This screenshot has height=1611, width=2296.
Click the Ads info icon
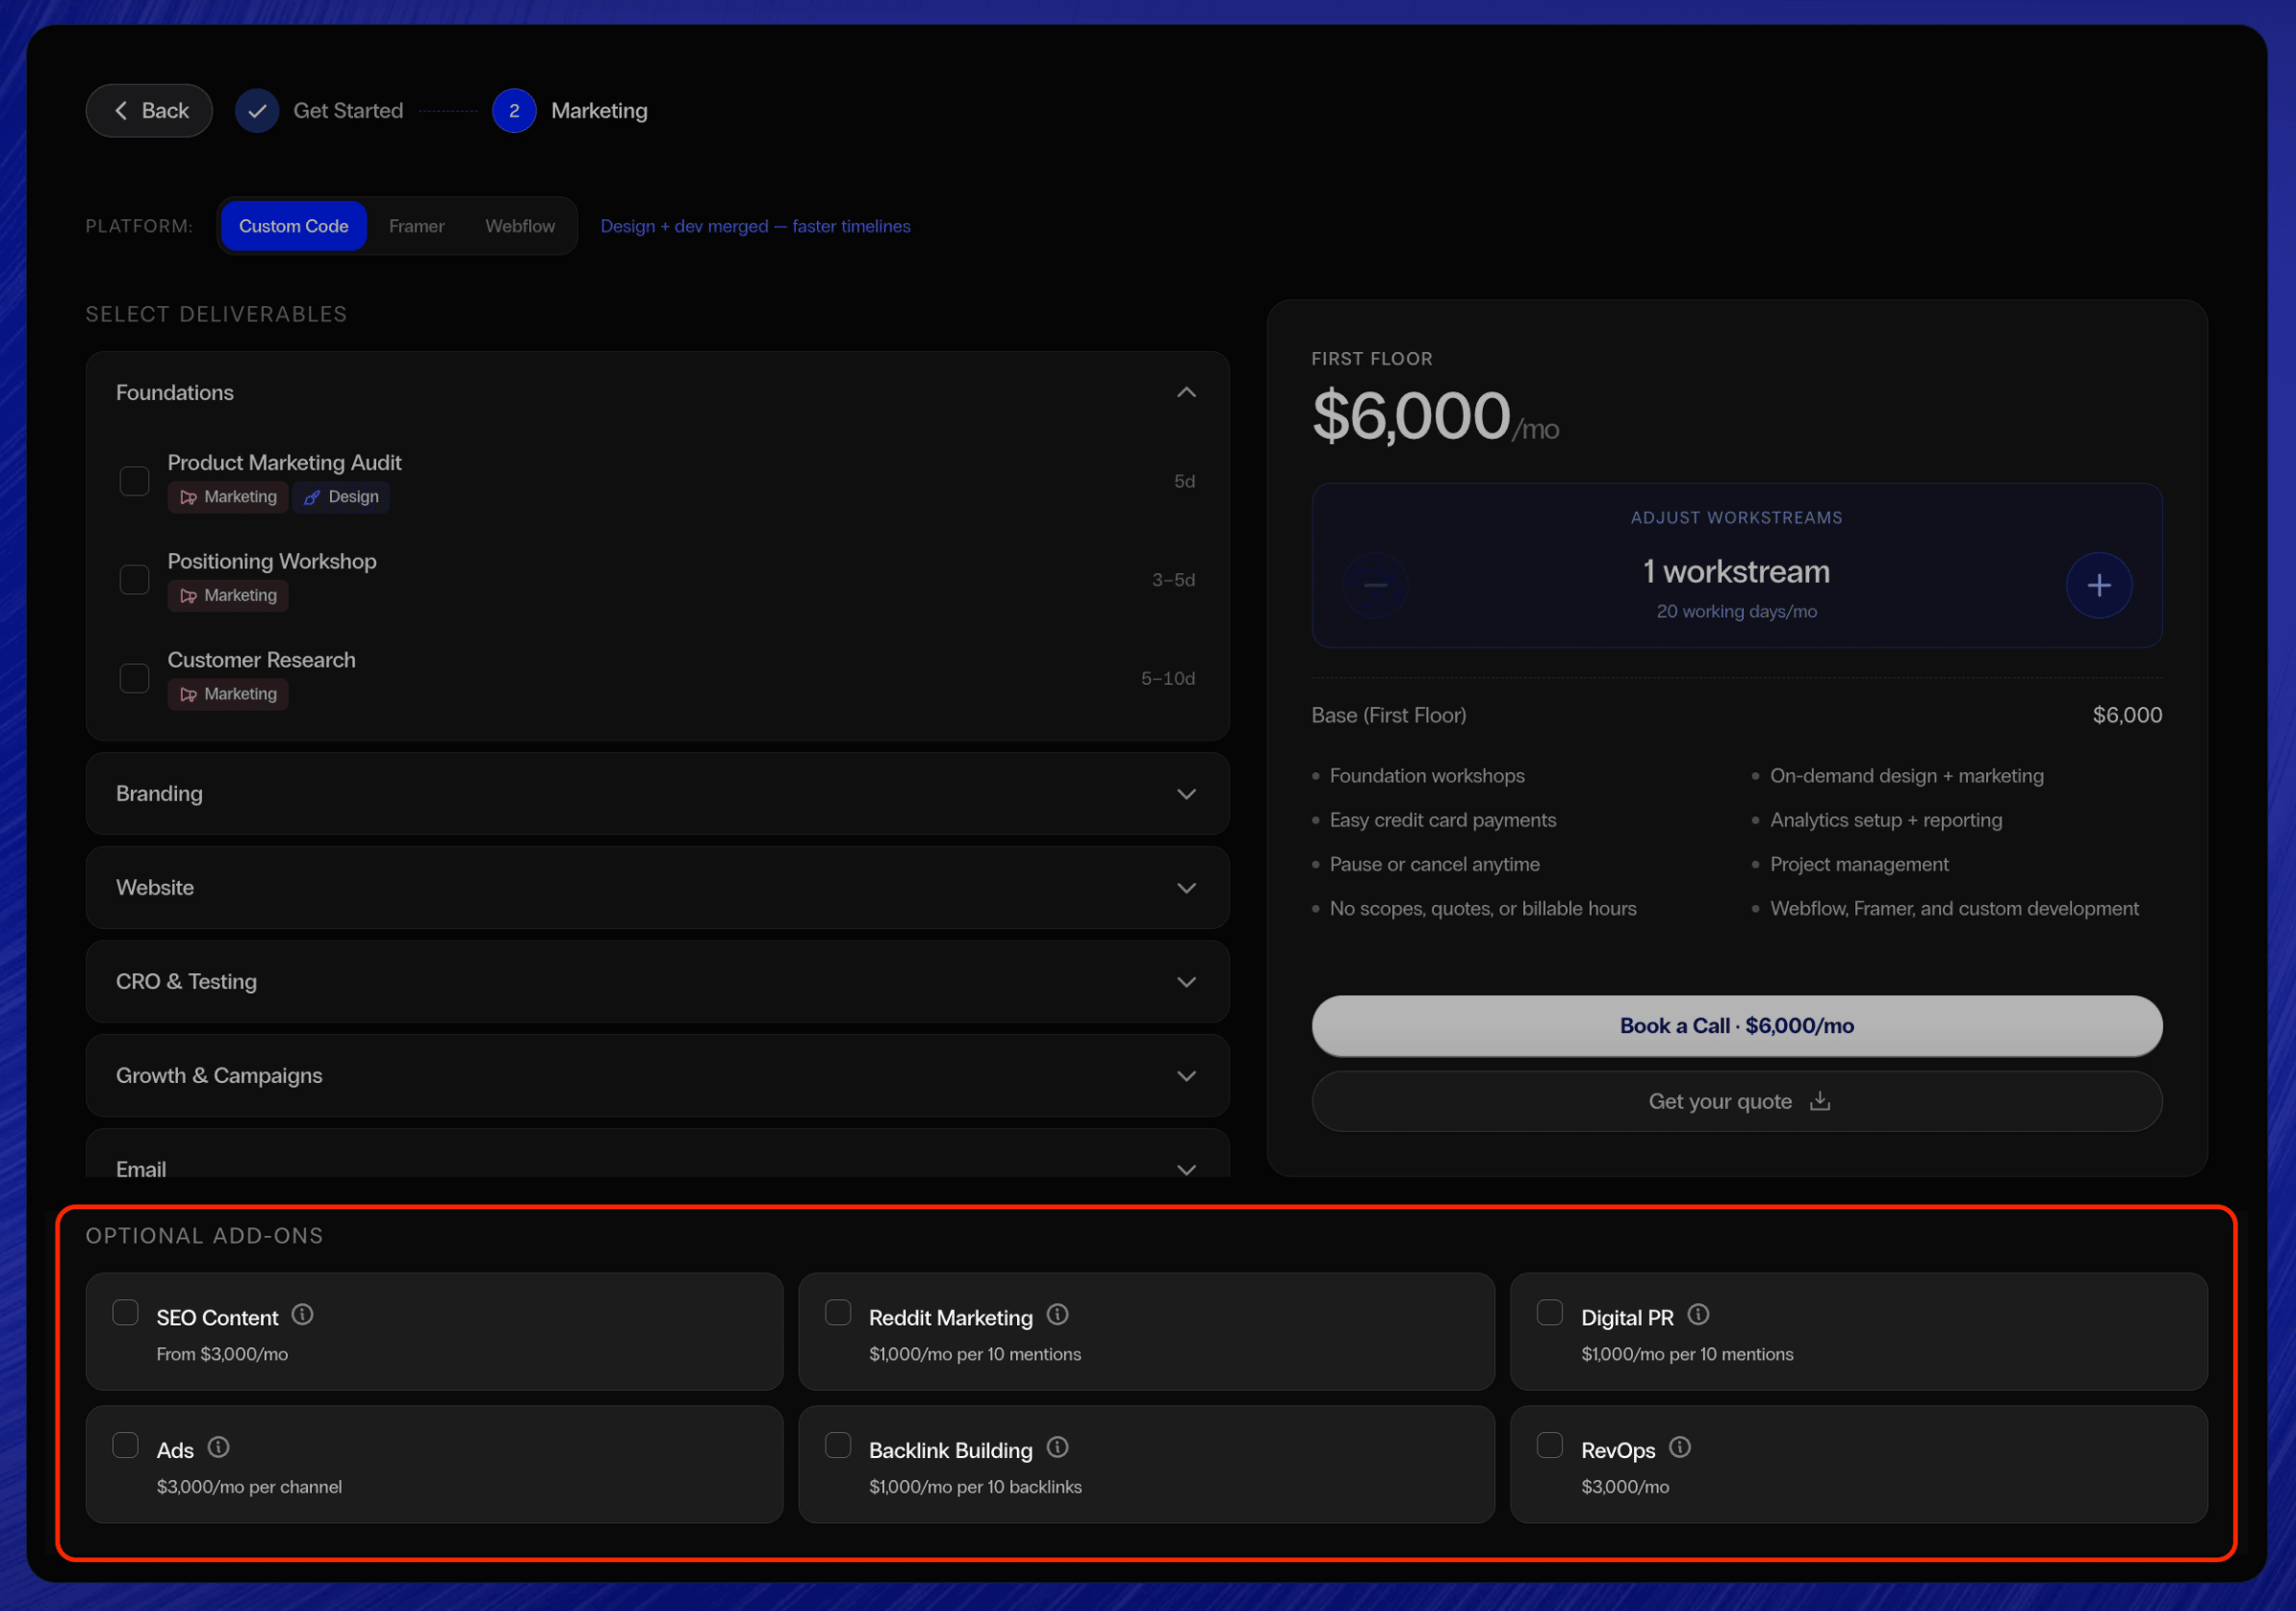click(x=218, y=1447)
